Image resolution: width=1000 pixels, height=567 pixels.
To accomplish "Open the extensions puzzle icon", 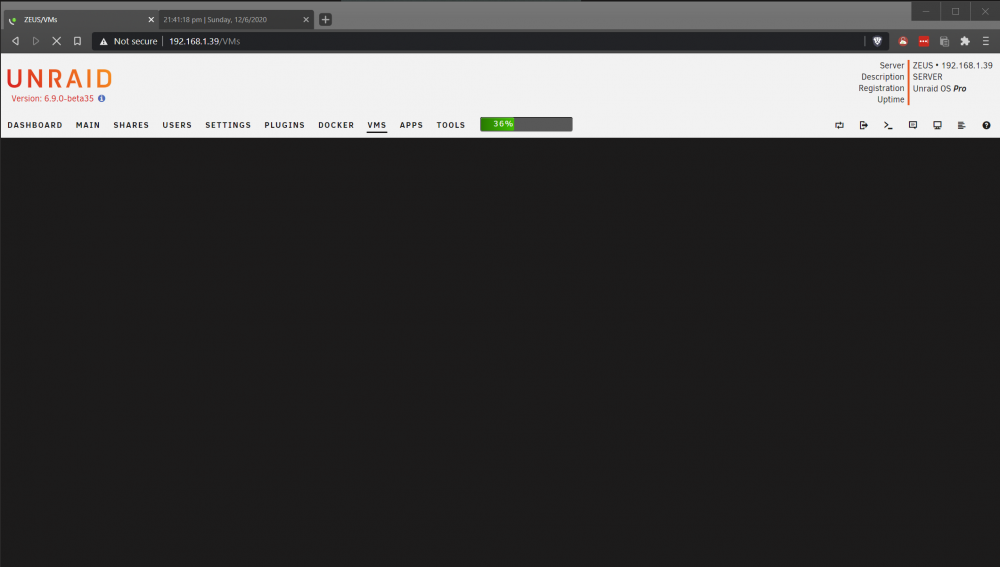I will click(965, 41).
